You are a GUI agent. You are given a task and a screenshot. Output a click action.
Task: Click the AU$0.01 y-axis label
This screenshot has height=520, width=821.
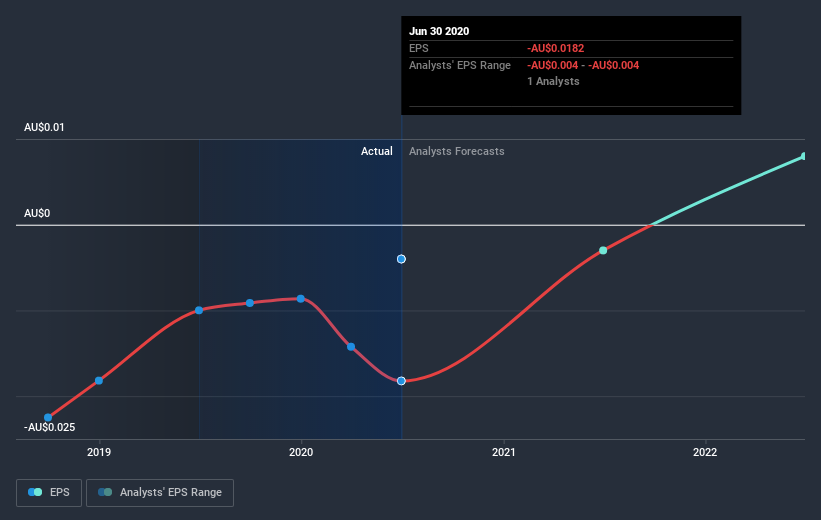tap(44, 127)
